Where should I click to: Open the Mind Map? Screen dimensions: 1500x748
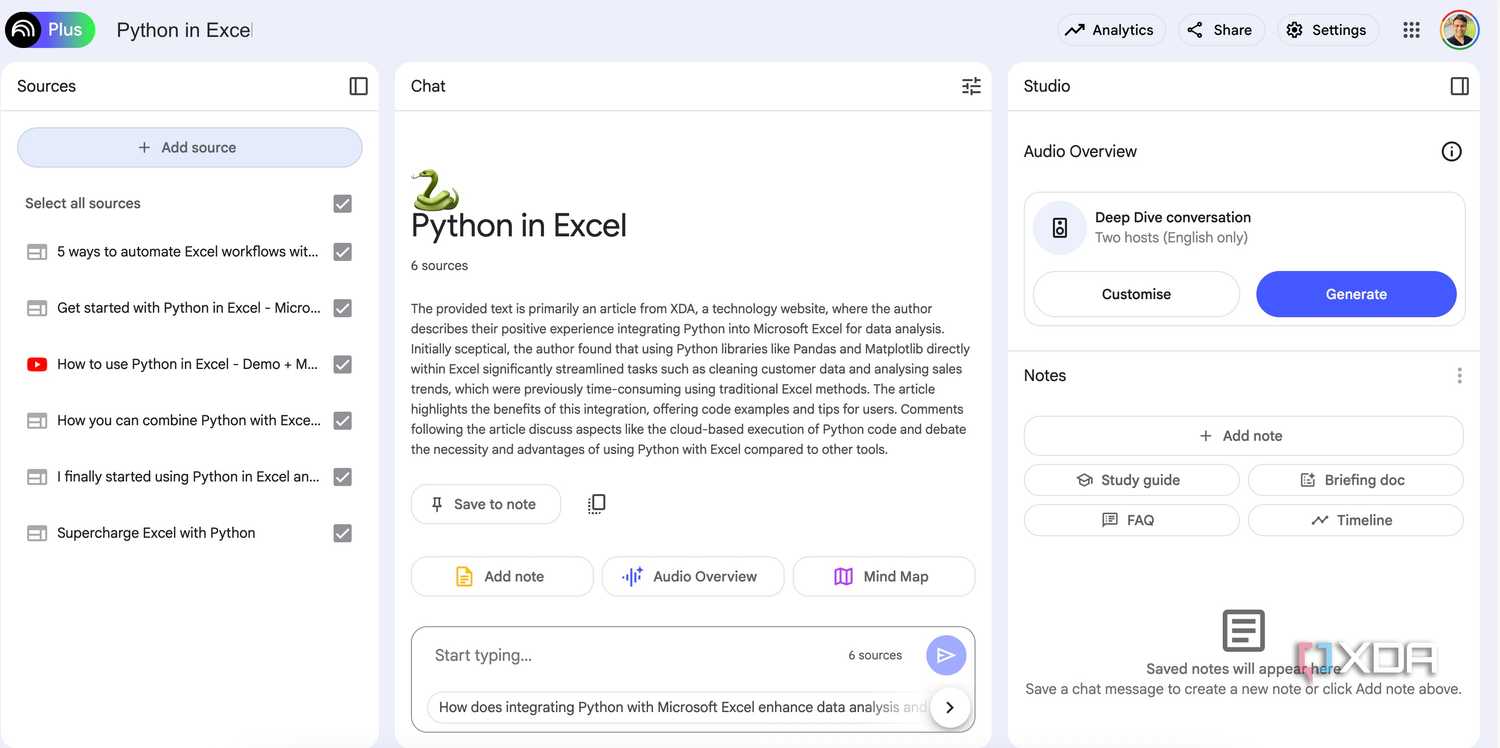[x=884, y=577]
